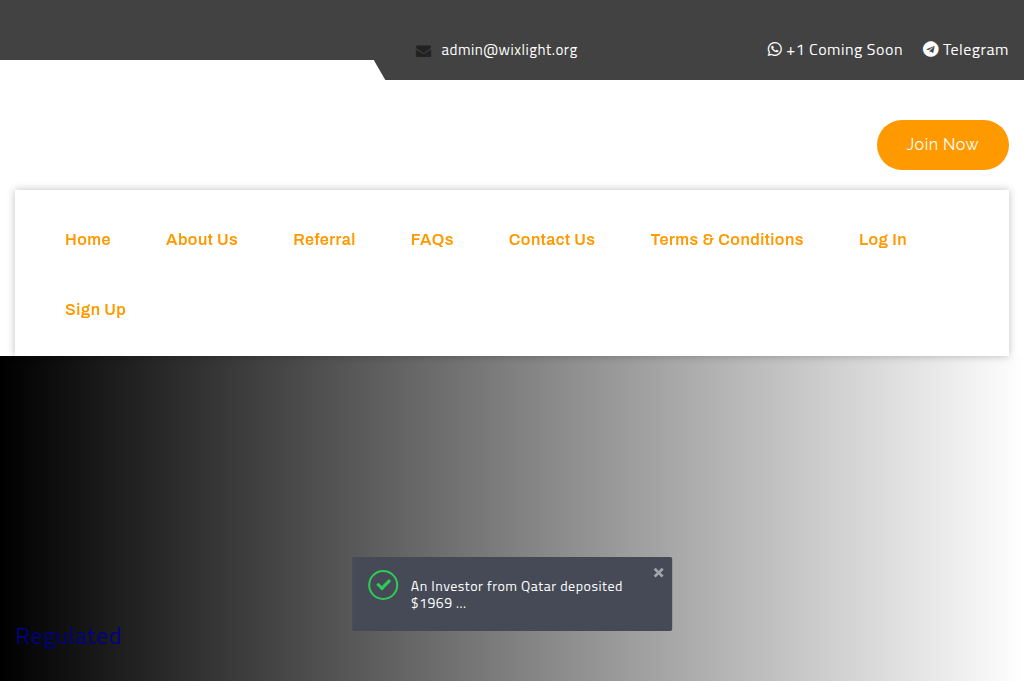Image resolution: width=1024 pixels, height=681 pixels.
Task: View the Terms & Conditions page
Action: coord(727,239)
